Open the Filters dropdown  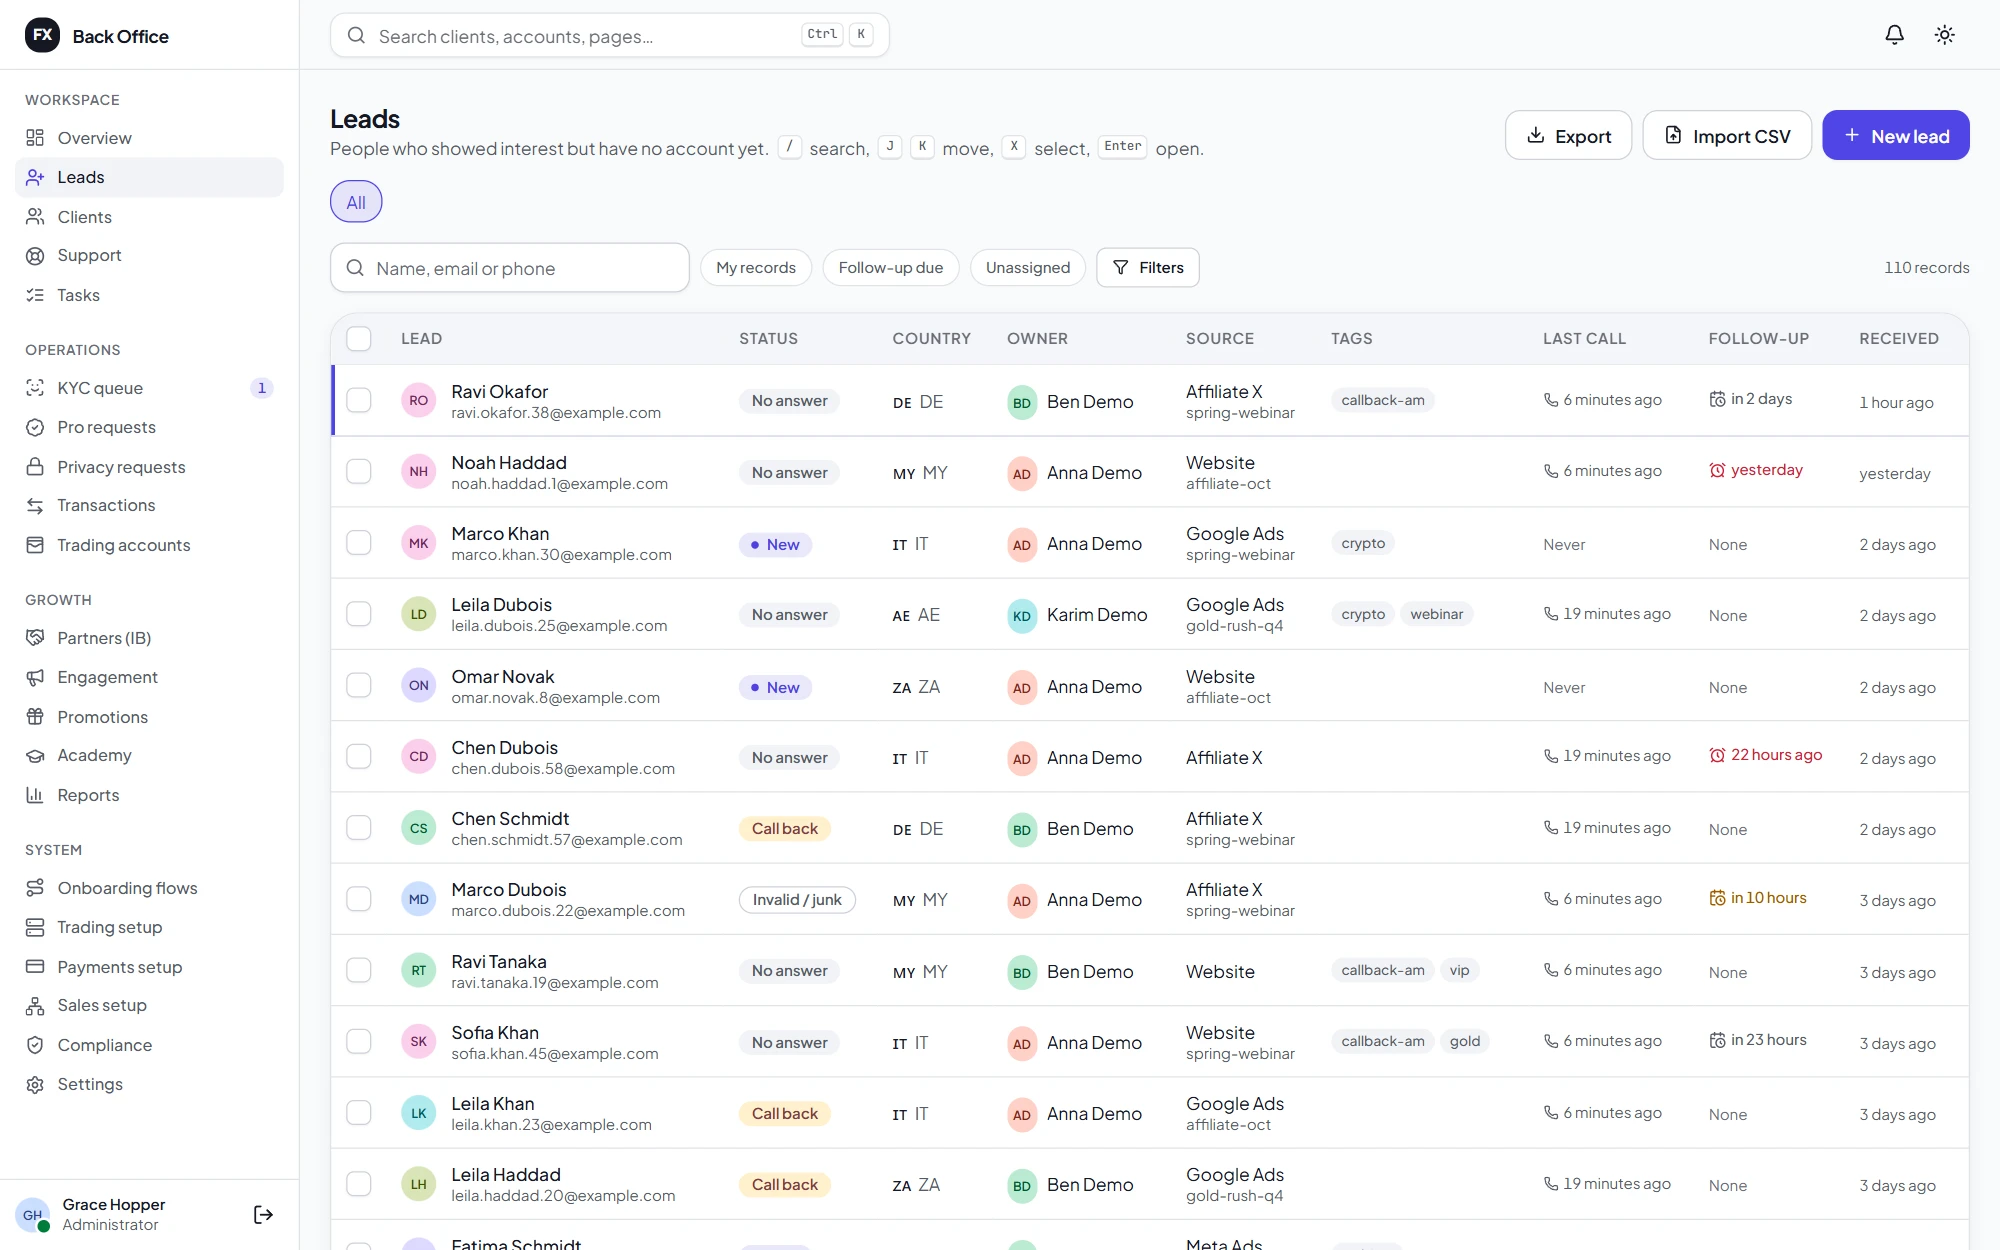[x=1147, y=268]
